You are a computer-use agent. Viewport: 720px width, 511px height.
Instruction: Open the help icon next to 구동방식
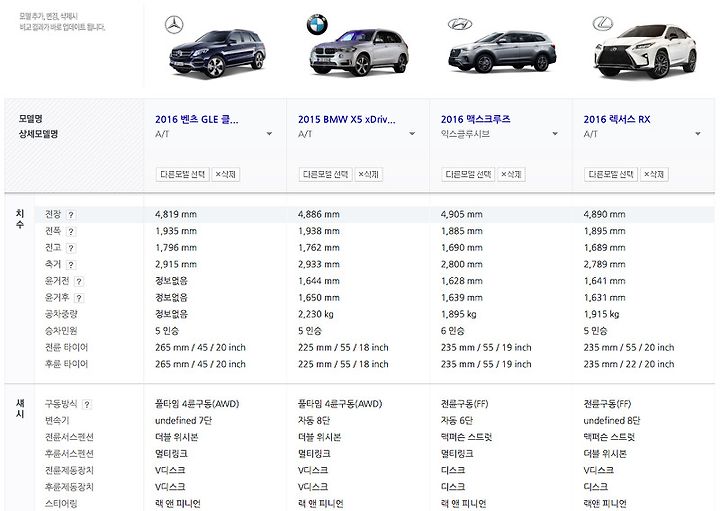point(87,404)
